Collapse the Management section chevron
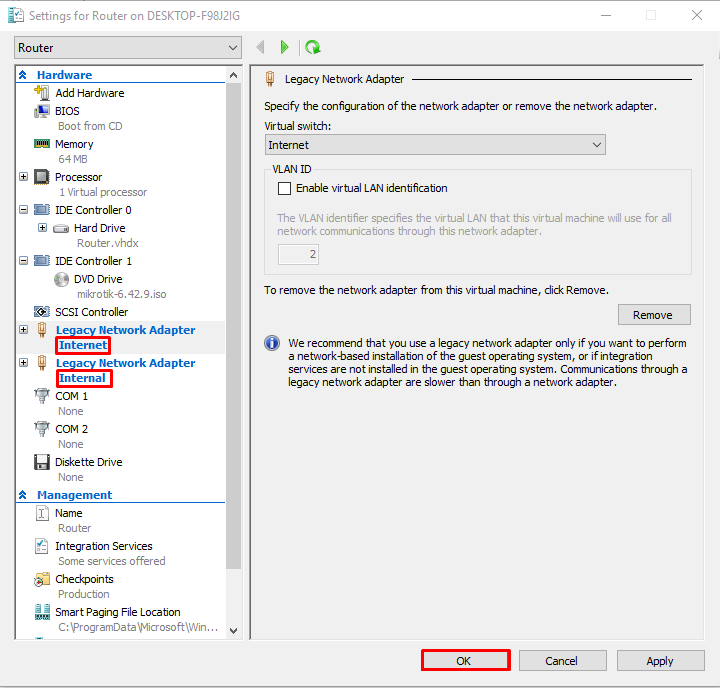 point(22,495)
